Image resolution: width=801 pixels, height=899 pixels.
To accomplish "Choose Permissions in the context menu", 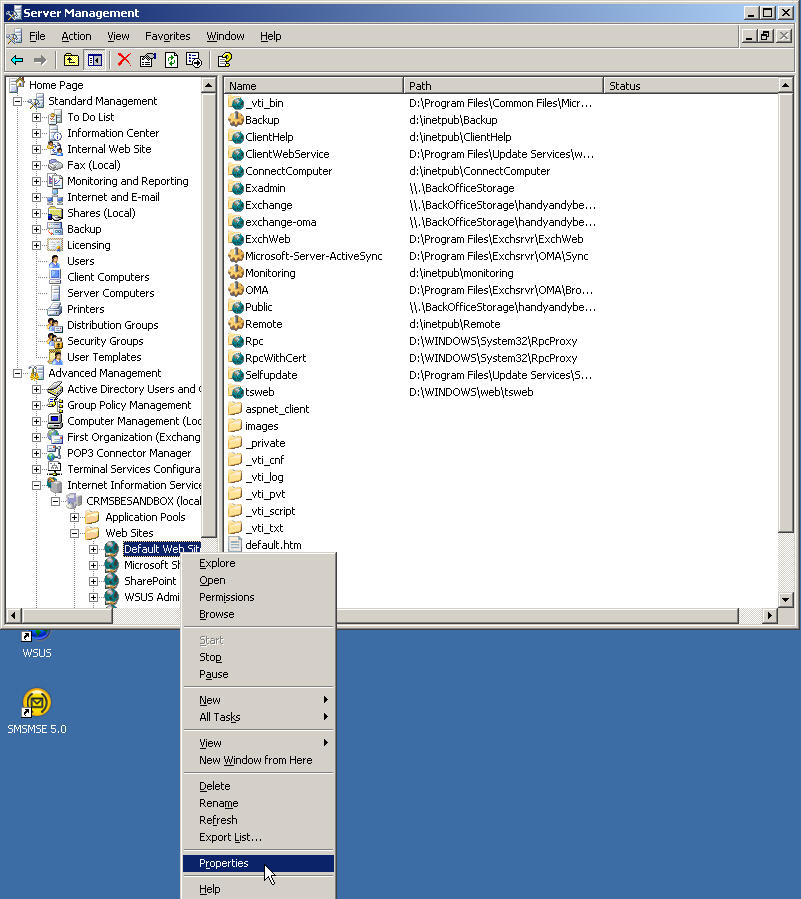I will click(259, 597).
